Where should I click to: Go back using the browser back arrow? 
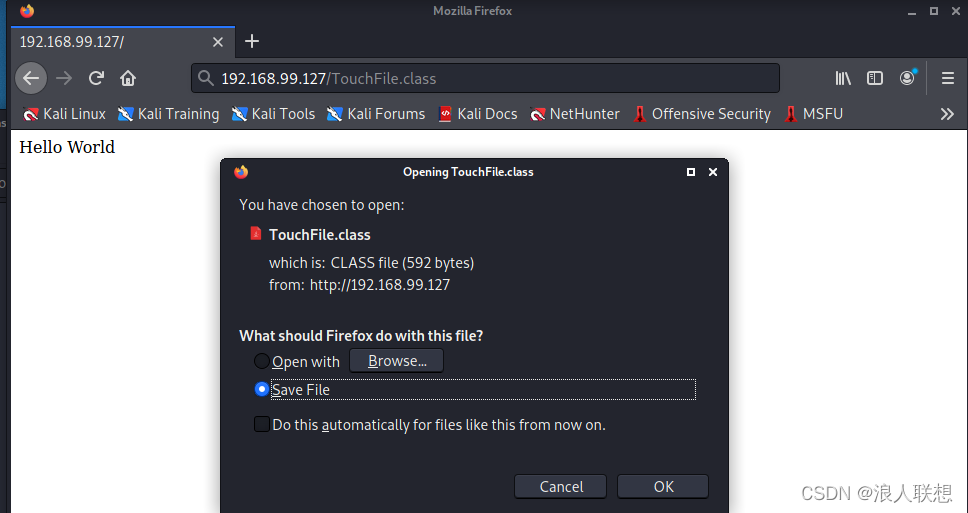(x=31, y=78)
